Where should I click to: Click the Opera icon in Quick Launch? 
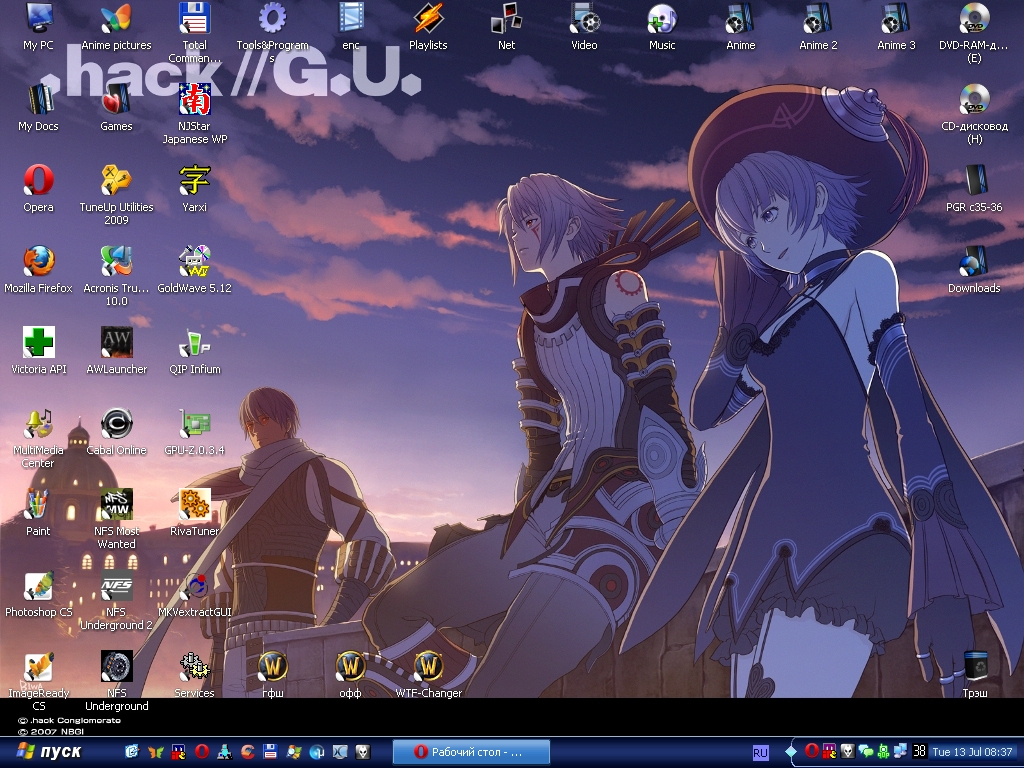pyautogui.click(x=201, y=751)
